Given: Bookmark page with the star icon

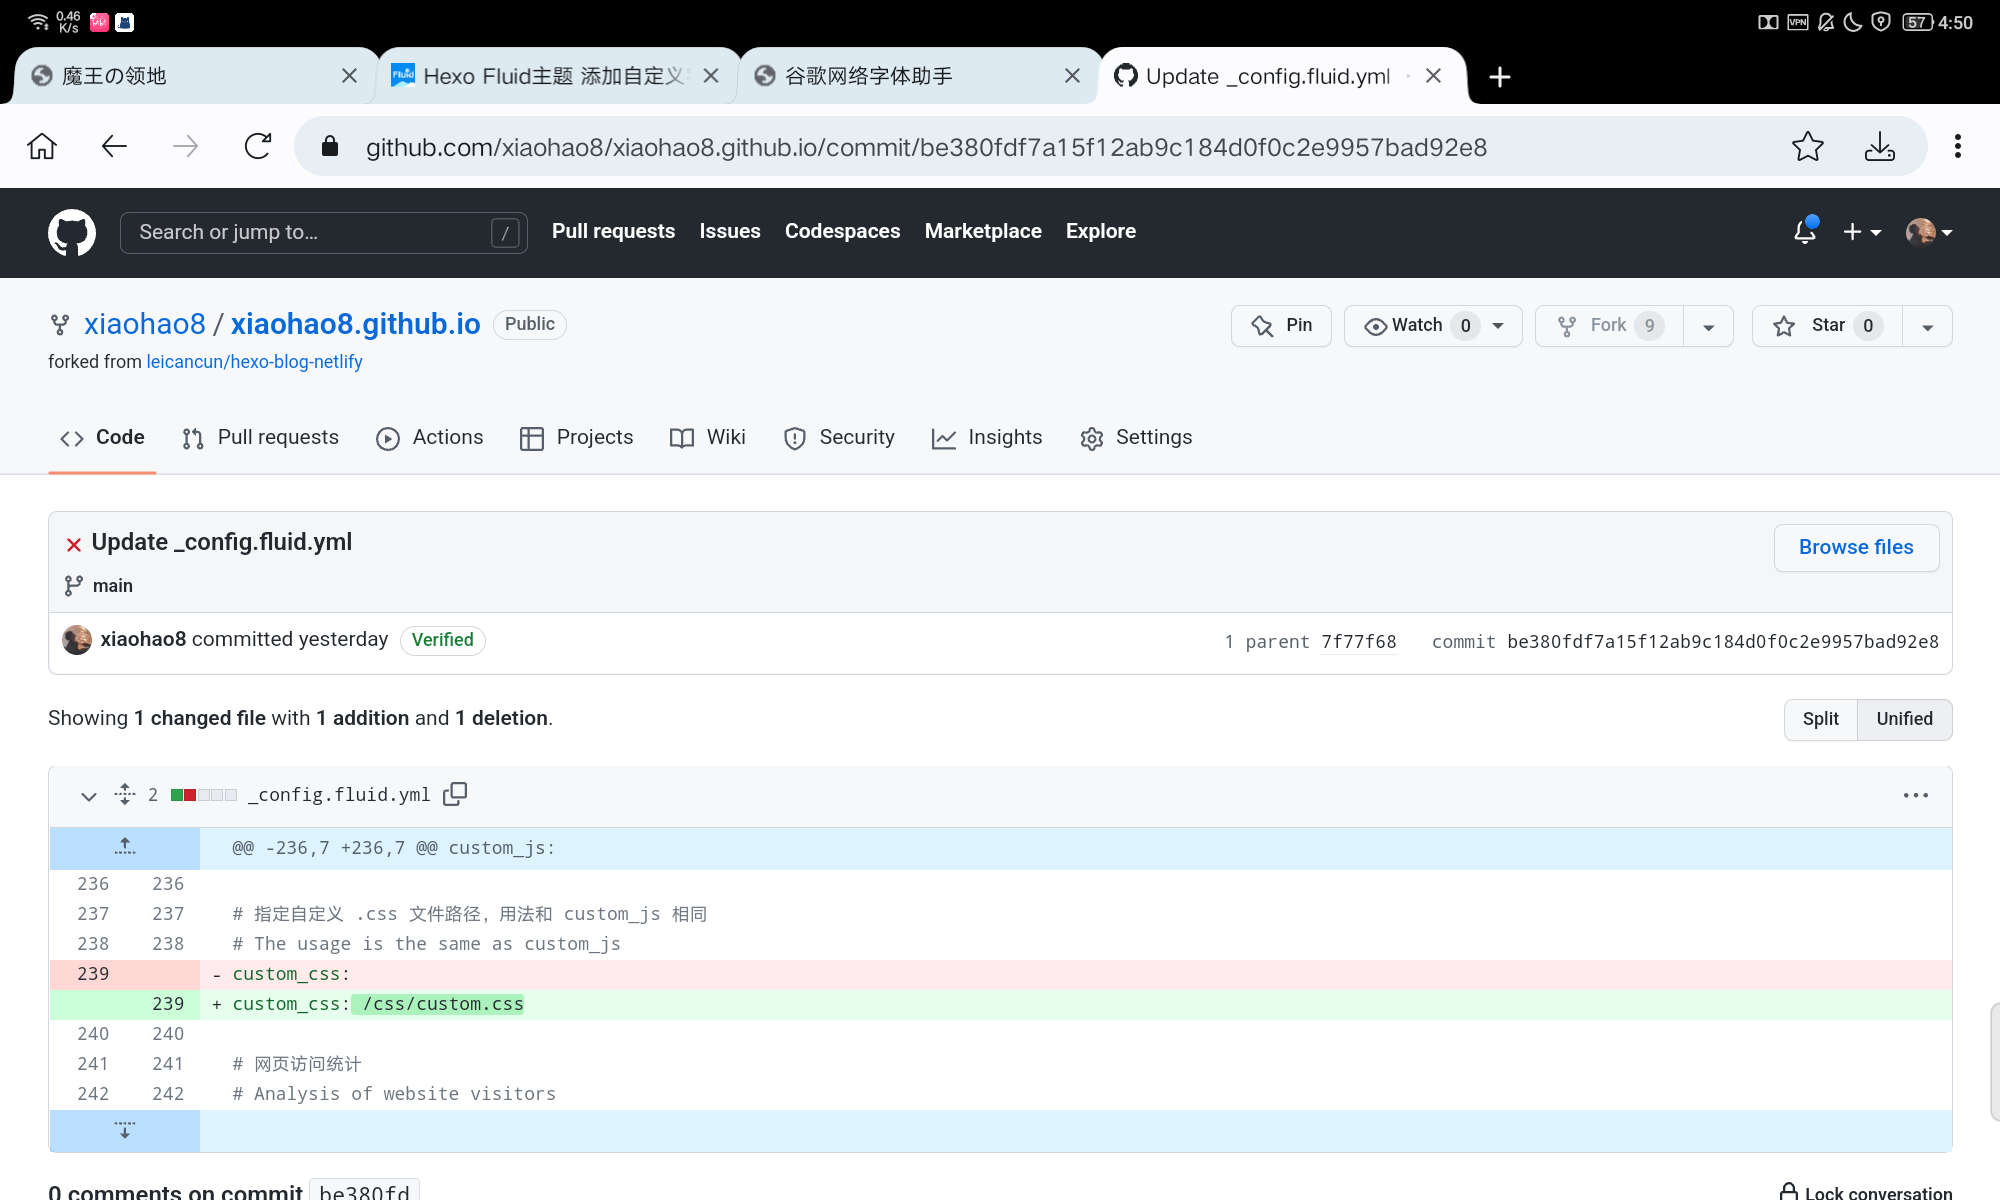Looking at the screenshot, I should pyautogui.click(x=1807, y=147).
